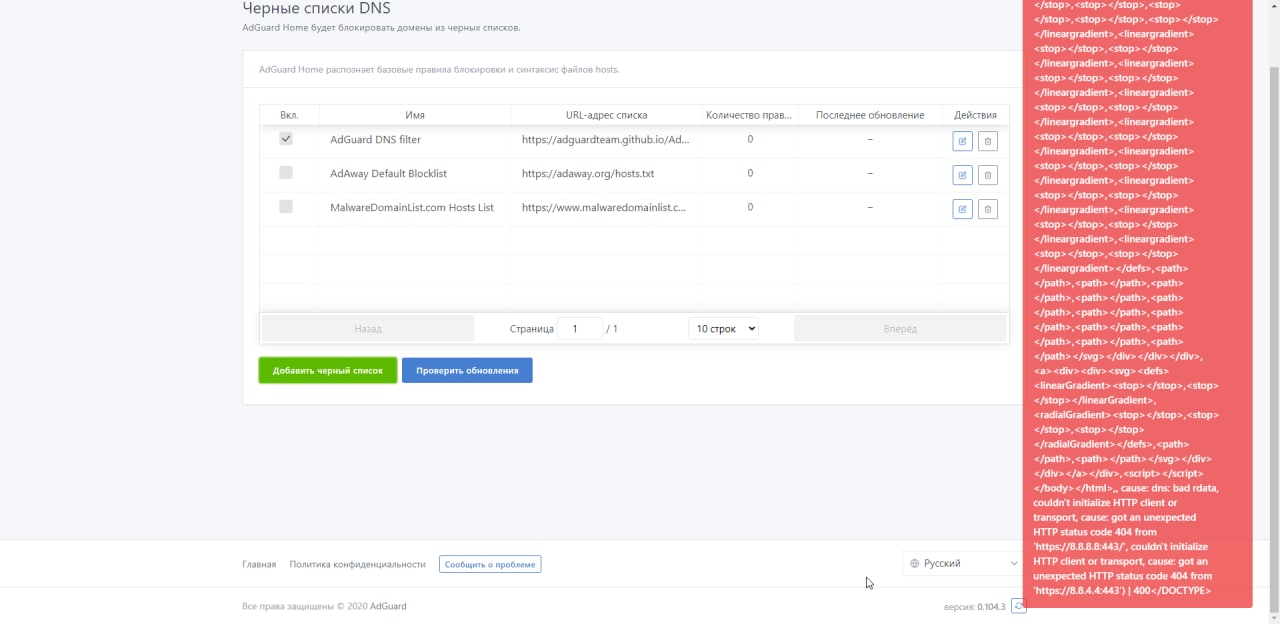The image size is (1280, 624).
Task: Sort by the Имя column header
Action: (415, 115)
